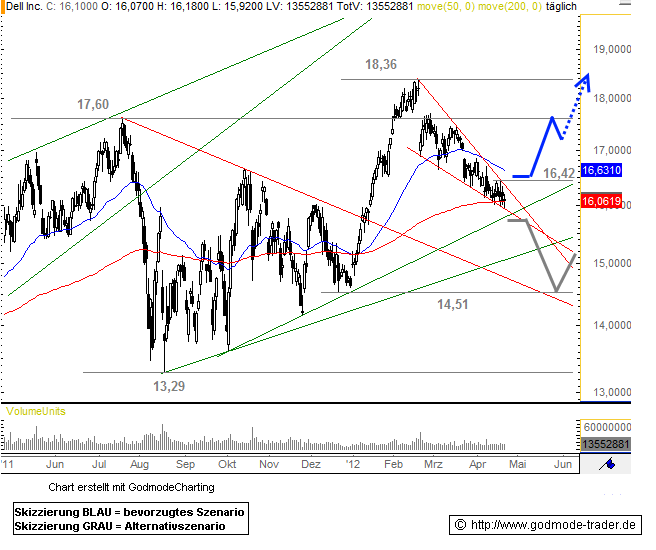Click the 14,51 support label
The width and height of the screenshot is (656, 550).
tap(453, 304)
